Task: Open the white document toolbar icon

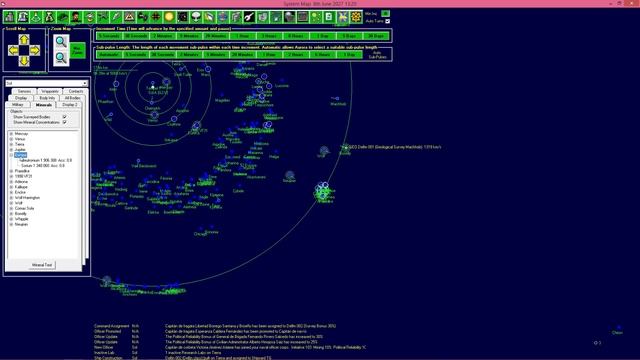Action: point(329,17)
